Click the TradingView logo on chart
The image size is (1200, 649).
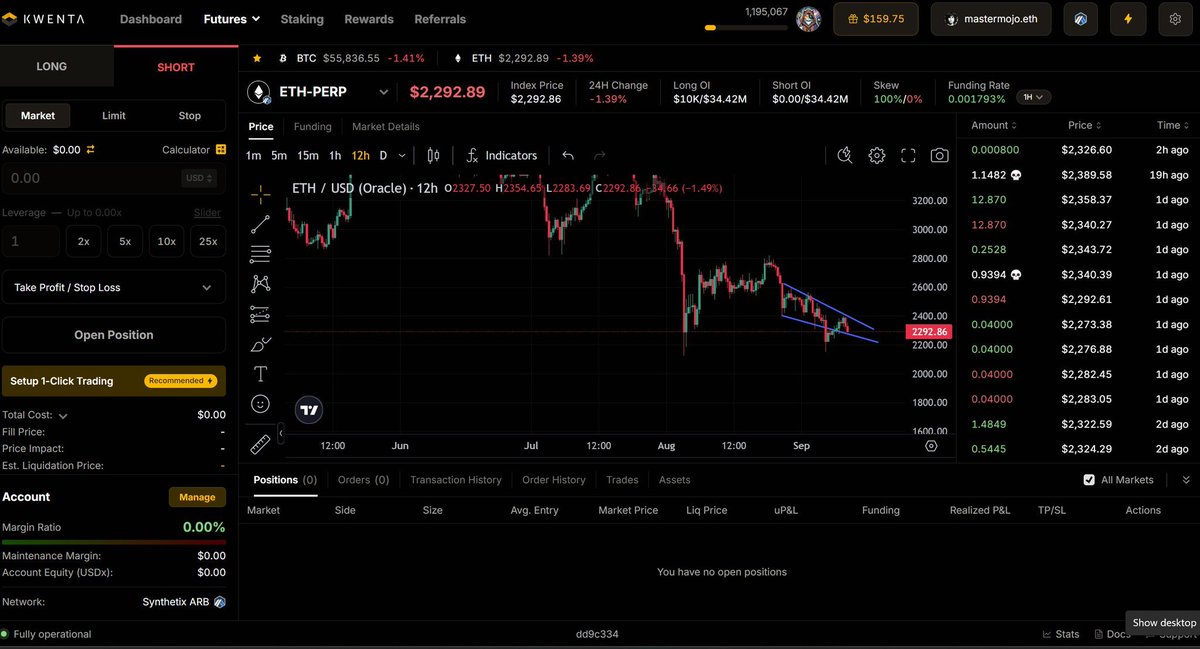pos(309,409)
